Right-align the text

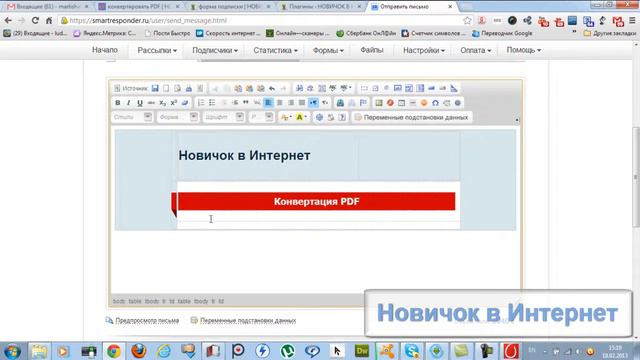[291, 103]
